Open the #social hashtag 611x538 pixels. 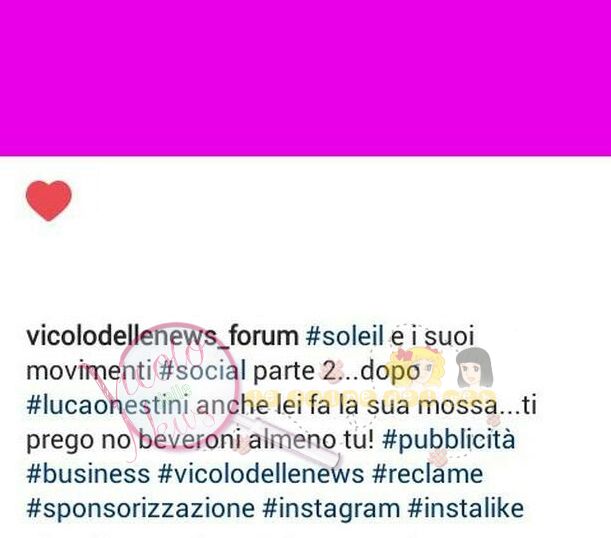tap(203, 370)
